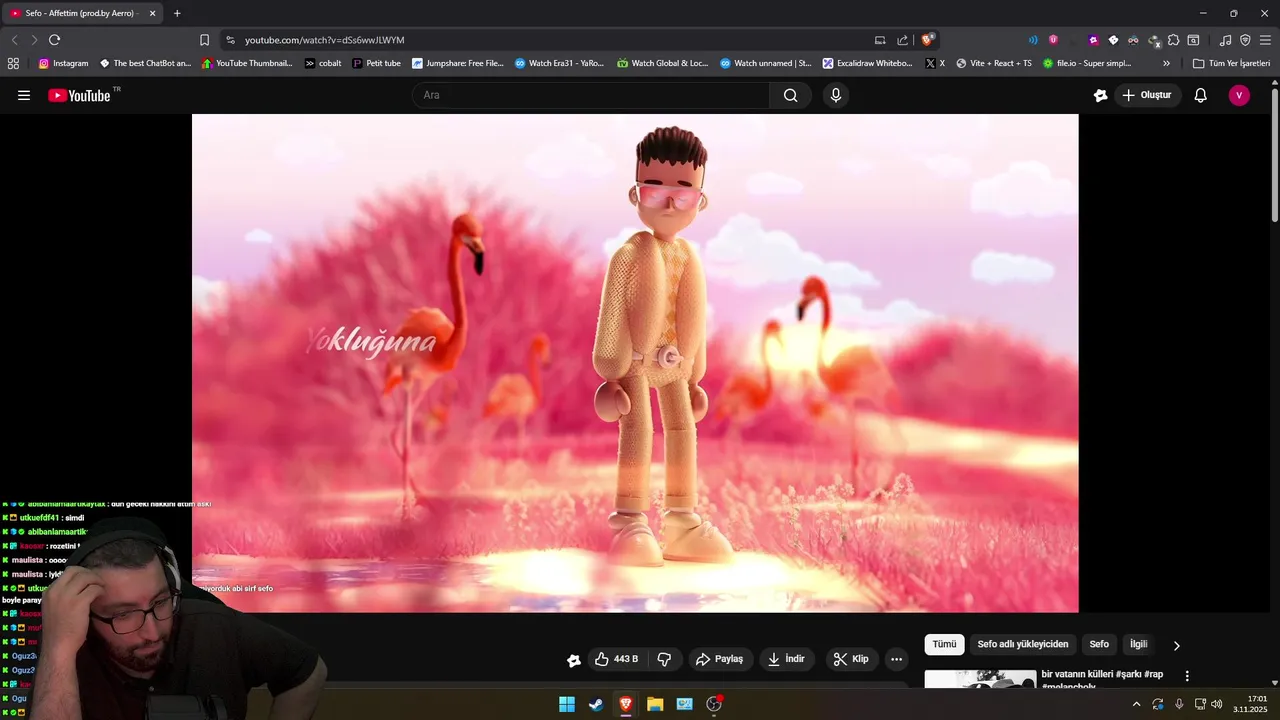Reload the page with refresh icon

point(54,40)
